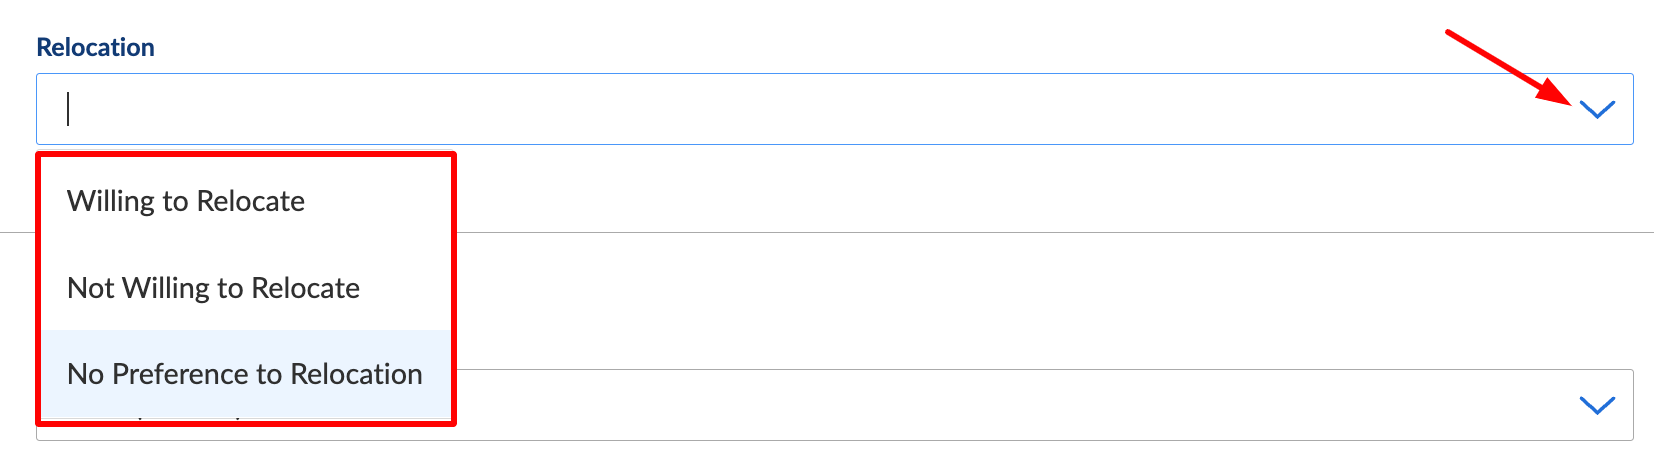Open the Relocation dropdown chevron
Image resolution: width=1654 pixels, height=450 pixels.
click(1597, 109)
